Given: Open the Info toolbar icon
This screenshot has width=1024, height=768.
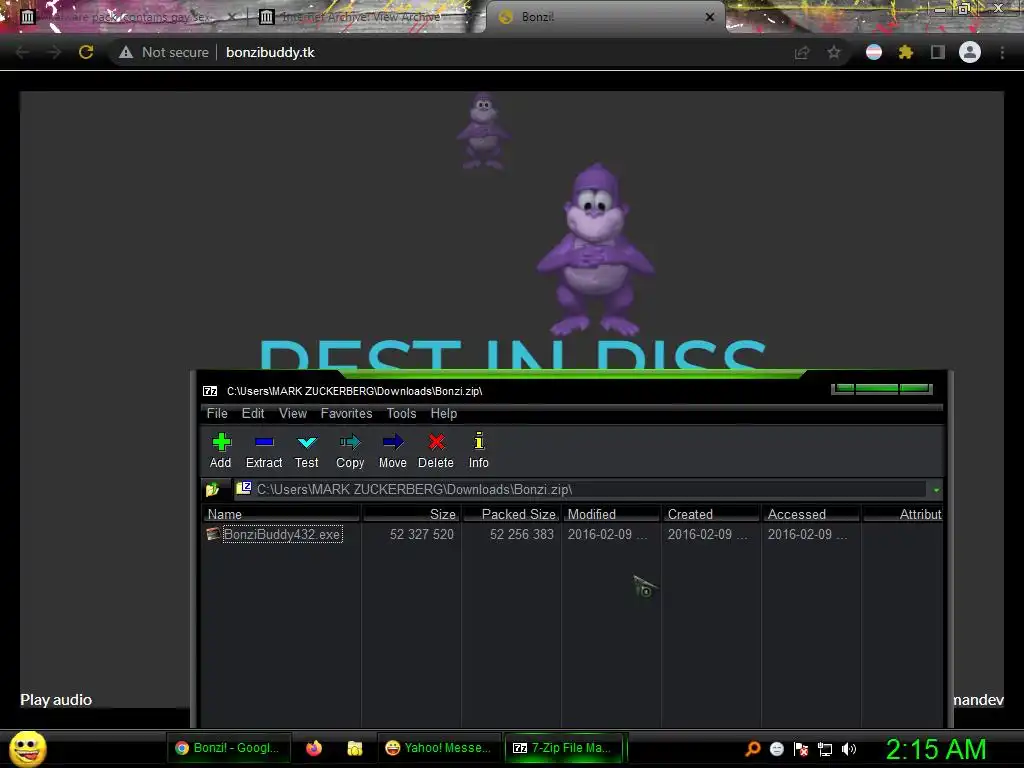Looking at the screenshot, I should point(479,450).
